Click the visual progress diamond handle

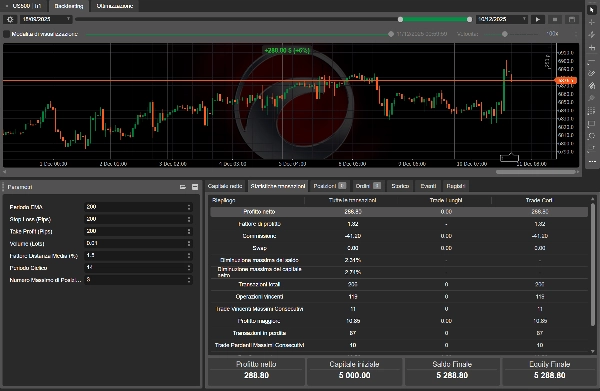[391, 34]
